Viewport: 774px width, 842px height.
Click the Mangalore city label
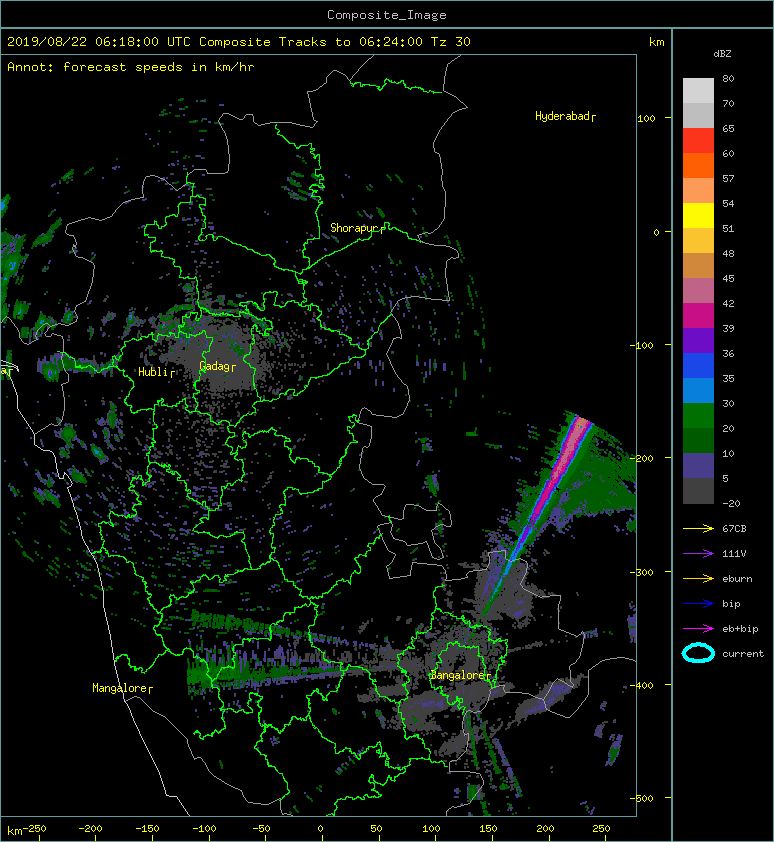122,688
